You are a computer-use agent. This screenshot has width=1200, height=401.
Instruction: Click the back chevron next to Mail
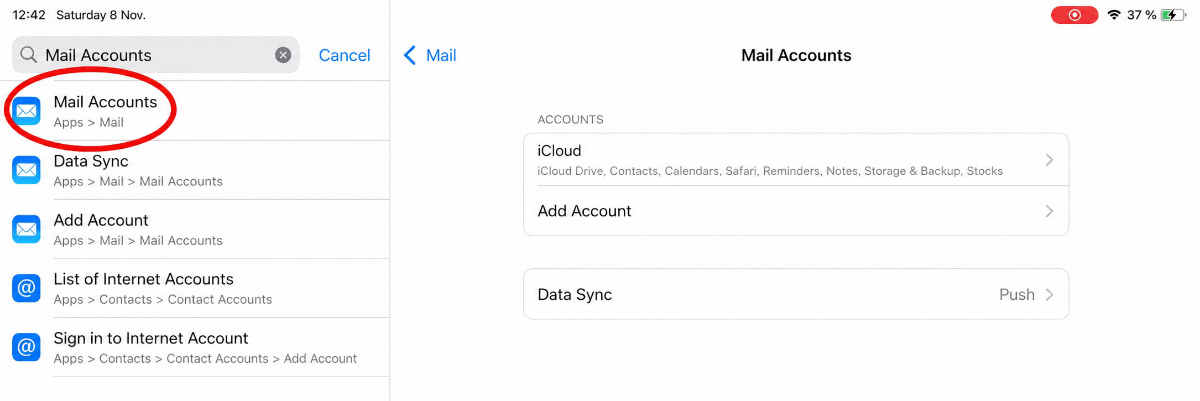click(x=409, y=55)
